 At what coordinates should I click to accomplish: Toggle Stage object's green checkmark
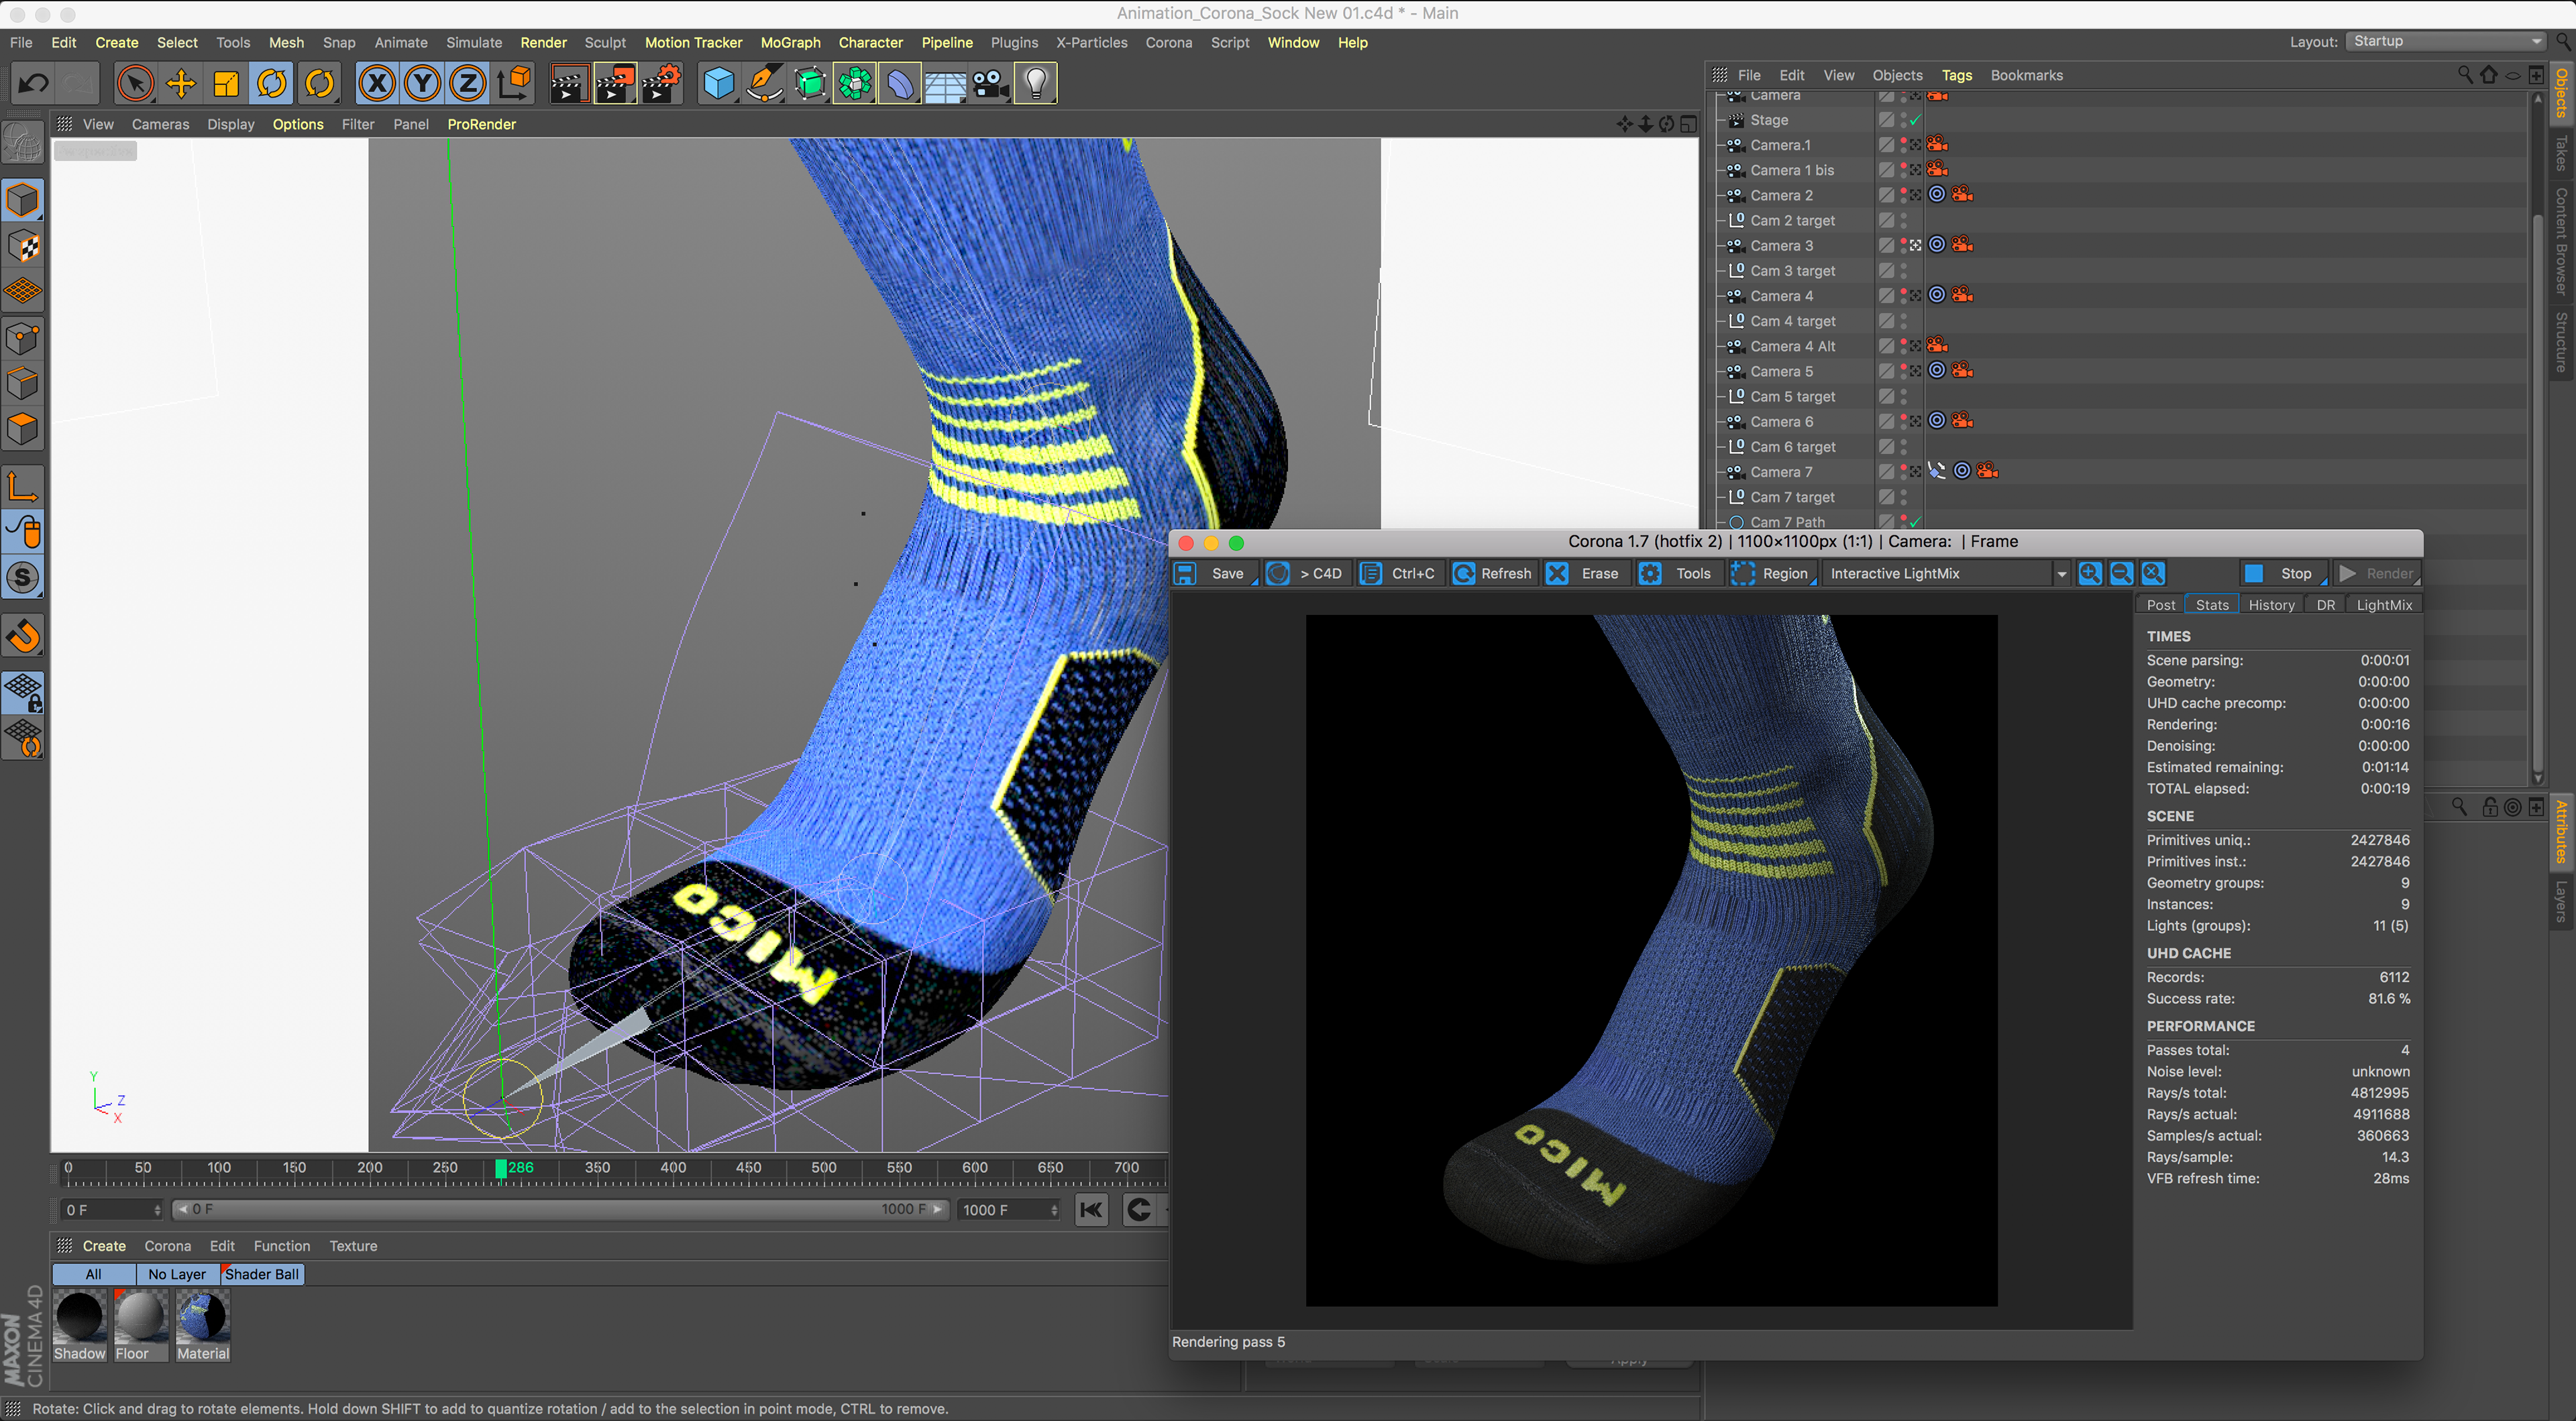(x=1915, y=120)
